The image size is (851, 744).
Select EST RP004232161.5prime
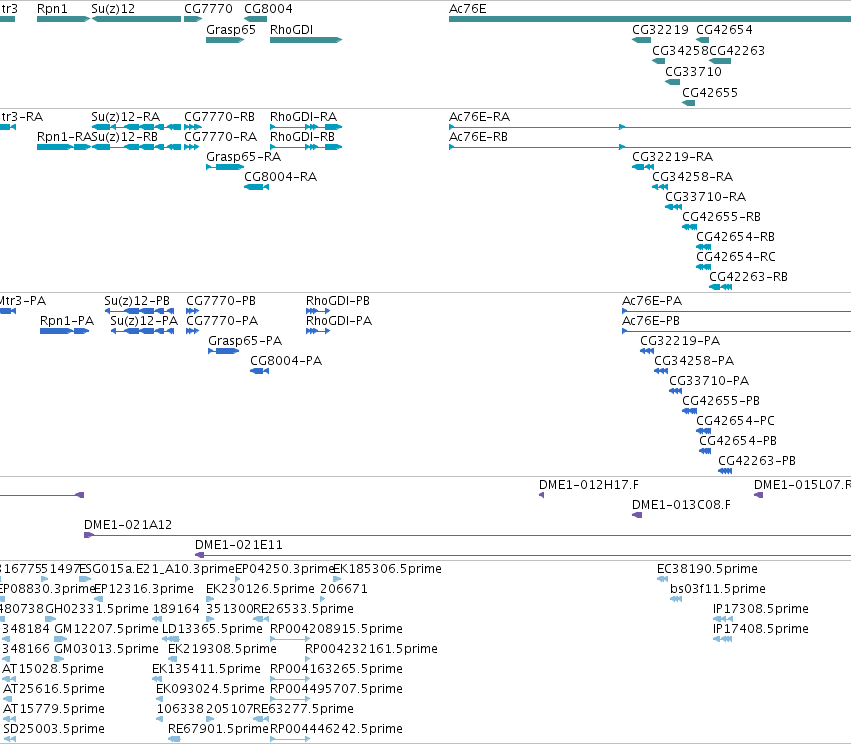coord(371,649)
